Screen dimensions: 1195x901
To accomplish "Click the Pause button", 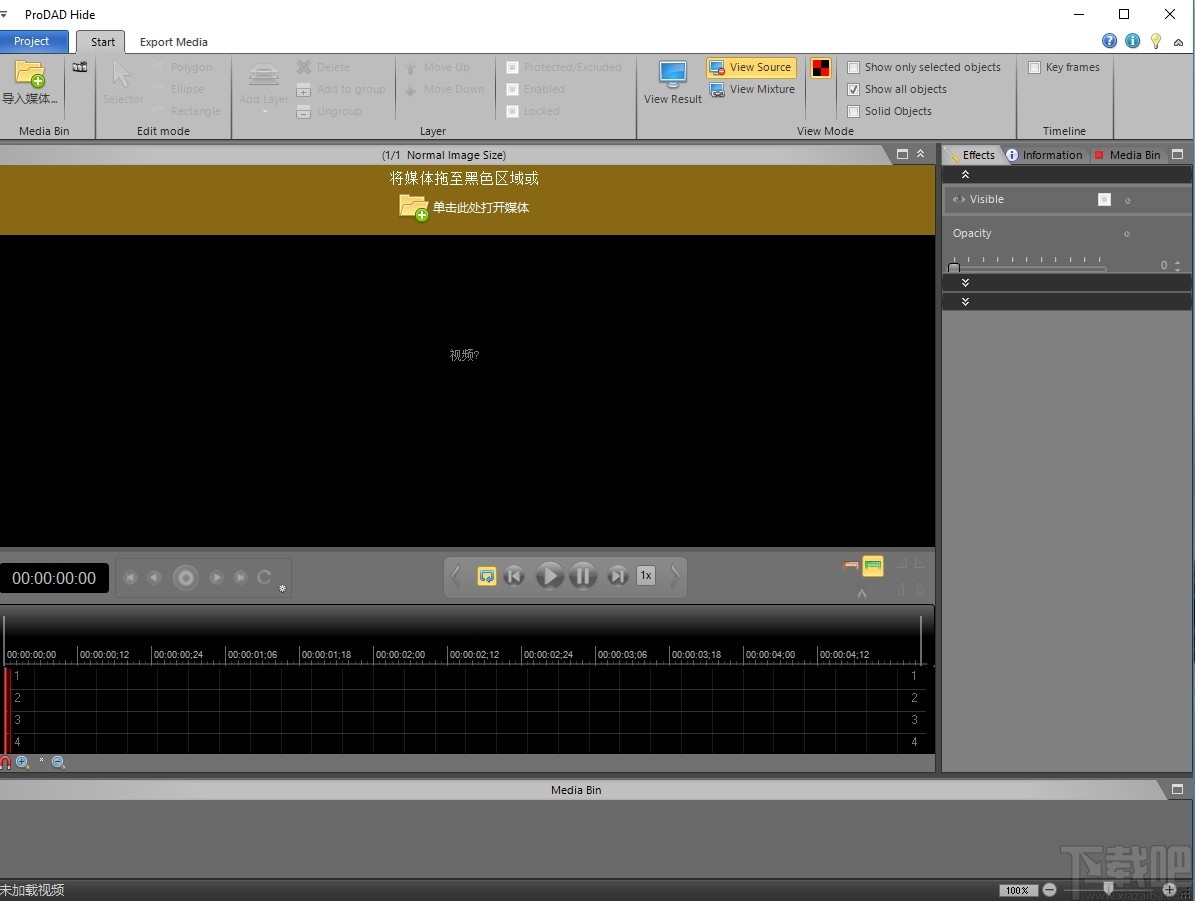I will click(583, 576).
